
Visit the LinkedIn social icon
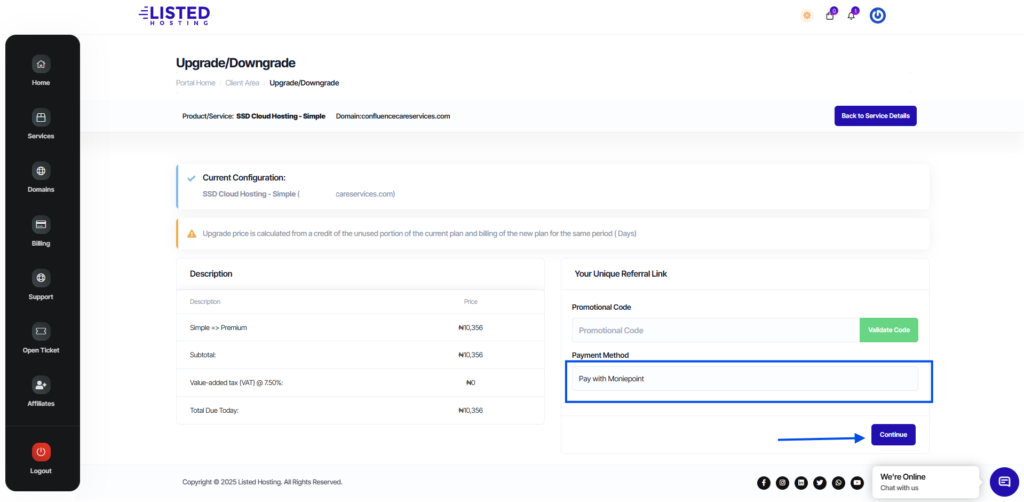coord(801,483)
